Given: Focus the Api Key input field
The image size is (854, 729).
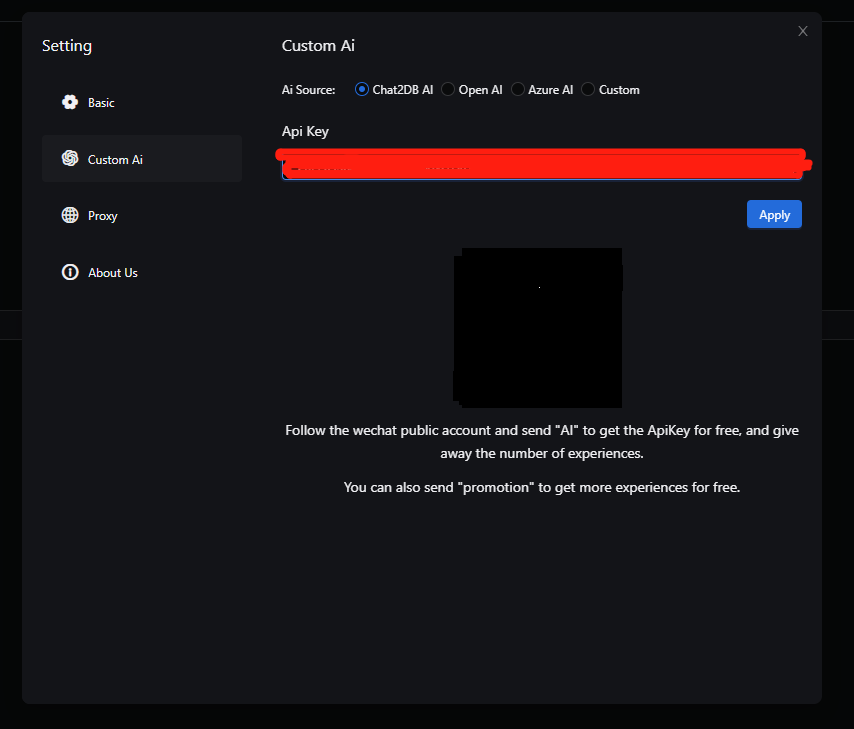Looking at the screenshot, I should pyautogui.click(x=542, y=166).
